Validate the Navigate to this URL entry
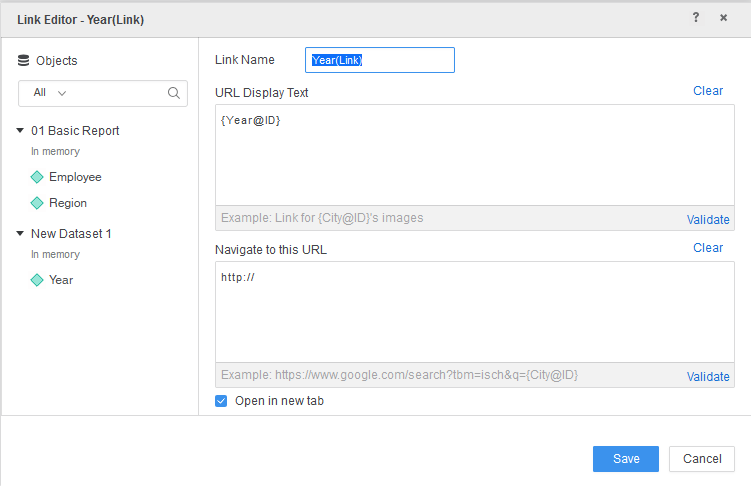 tap(707, 377)
